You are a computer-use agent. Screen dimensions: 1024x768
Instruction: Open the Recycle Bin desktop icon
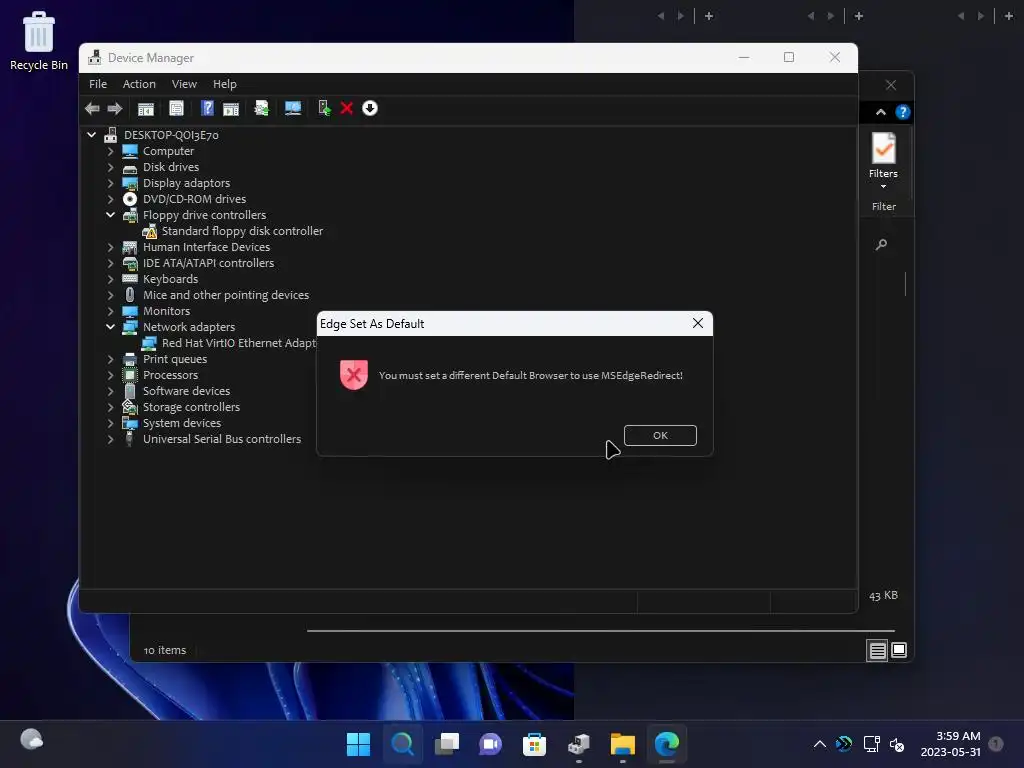pyautogui.click(x=39, y=41)
